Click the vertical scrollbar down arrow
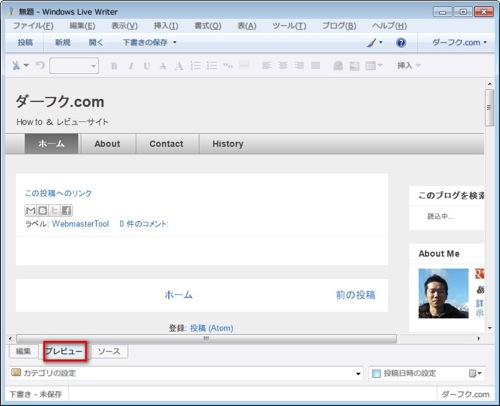500x406 pixels. pyautogui.click(x=490, y=328)
